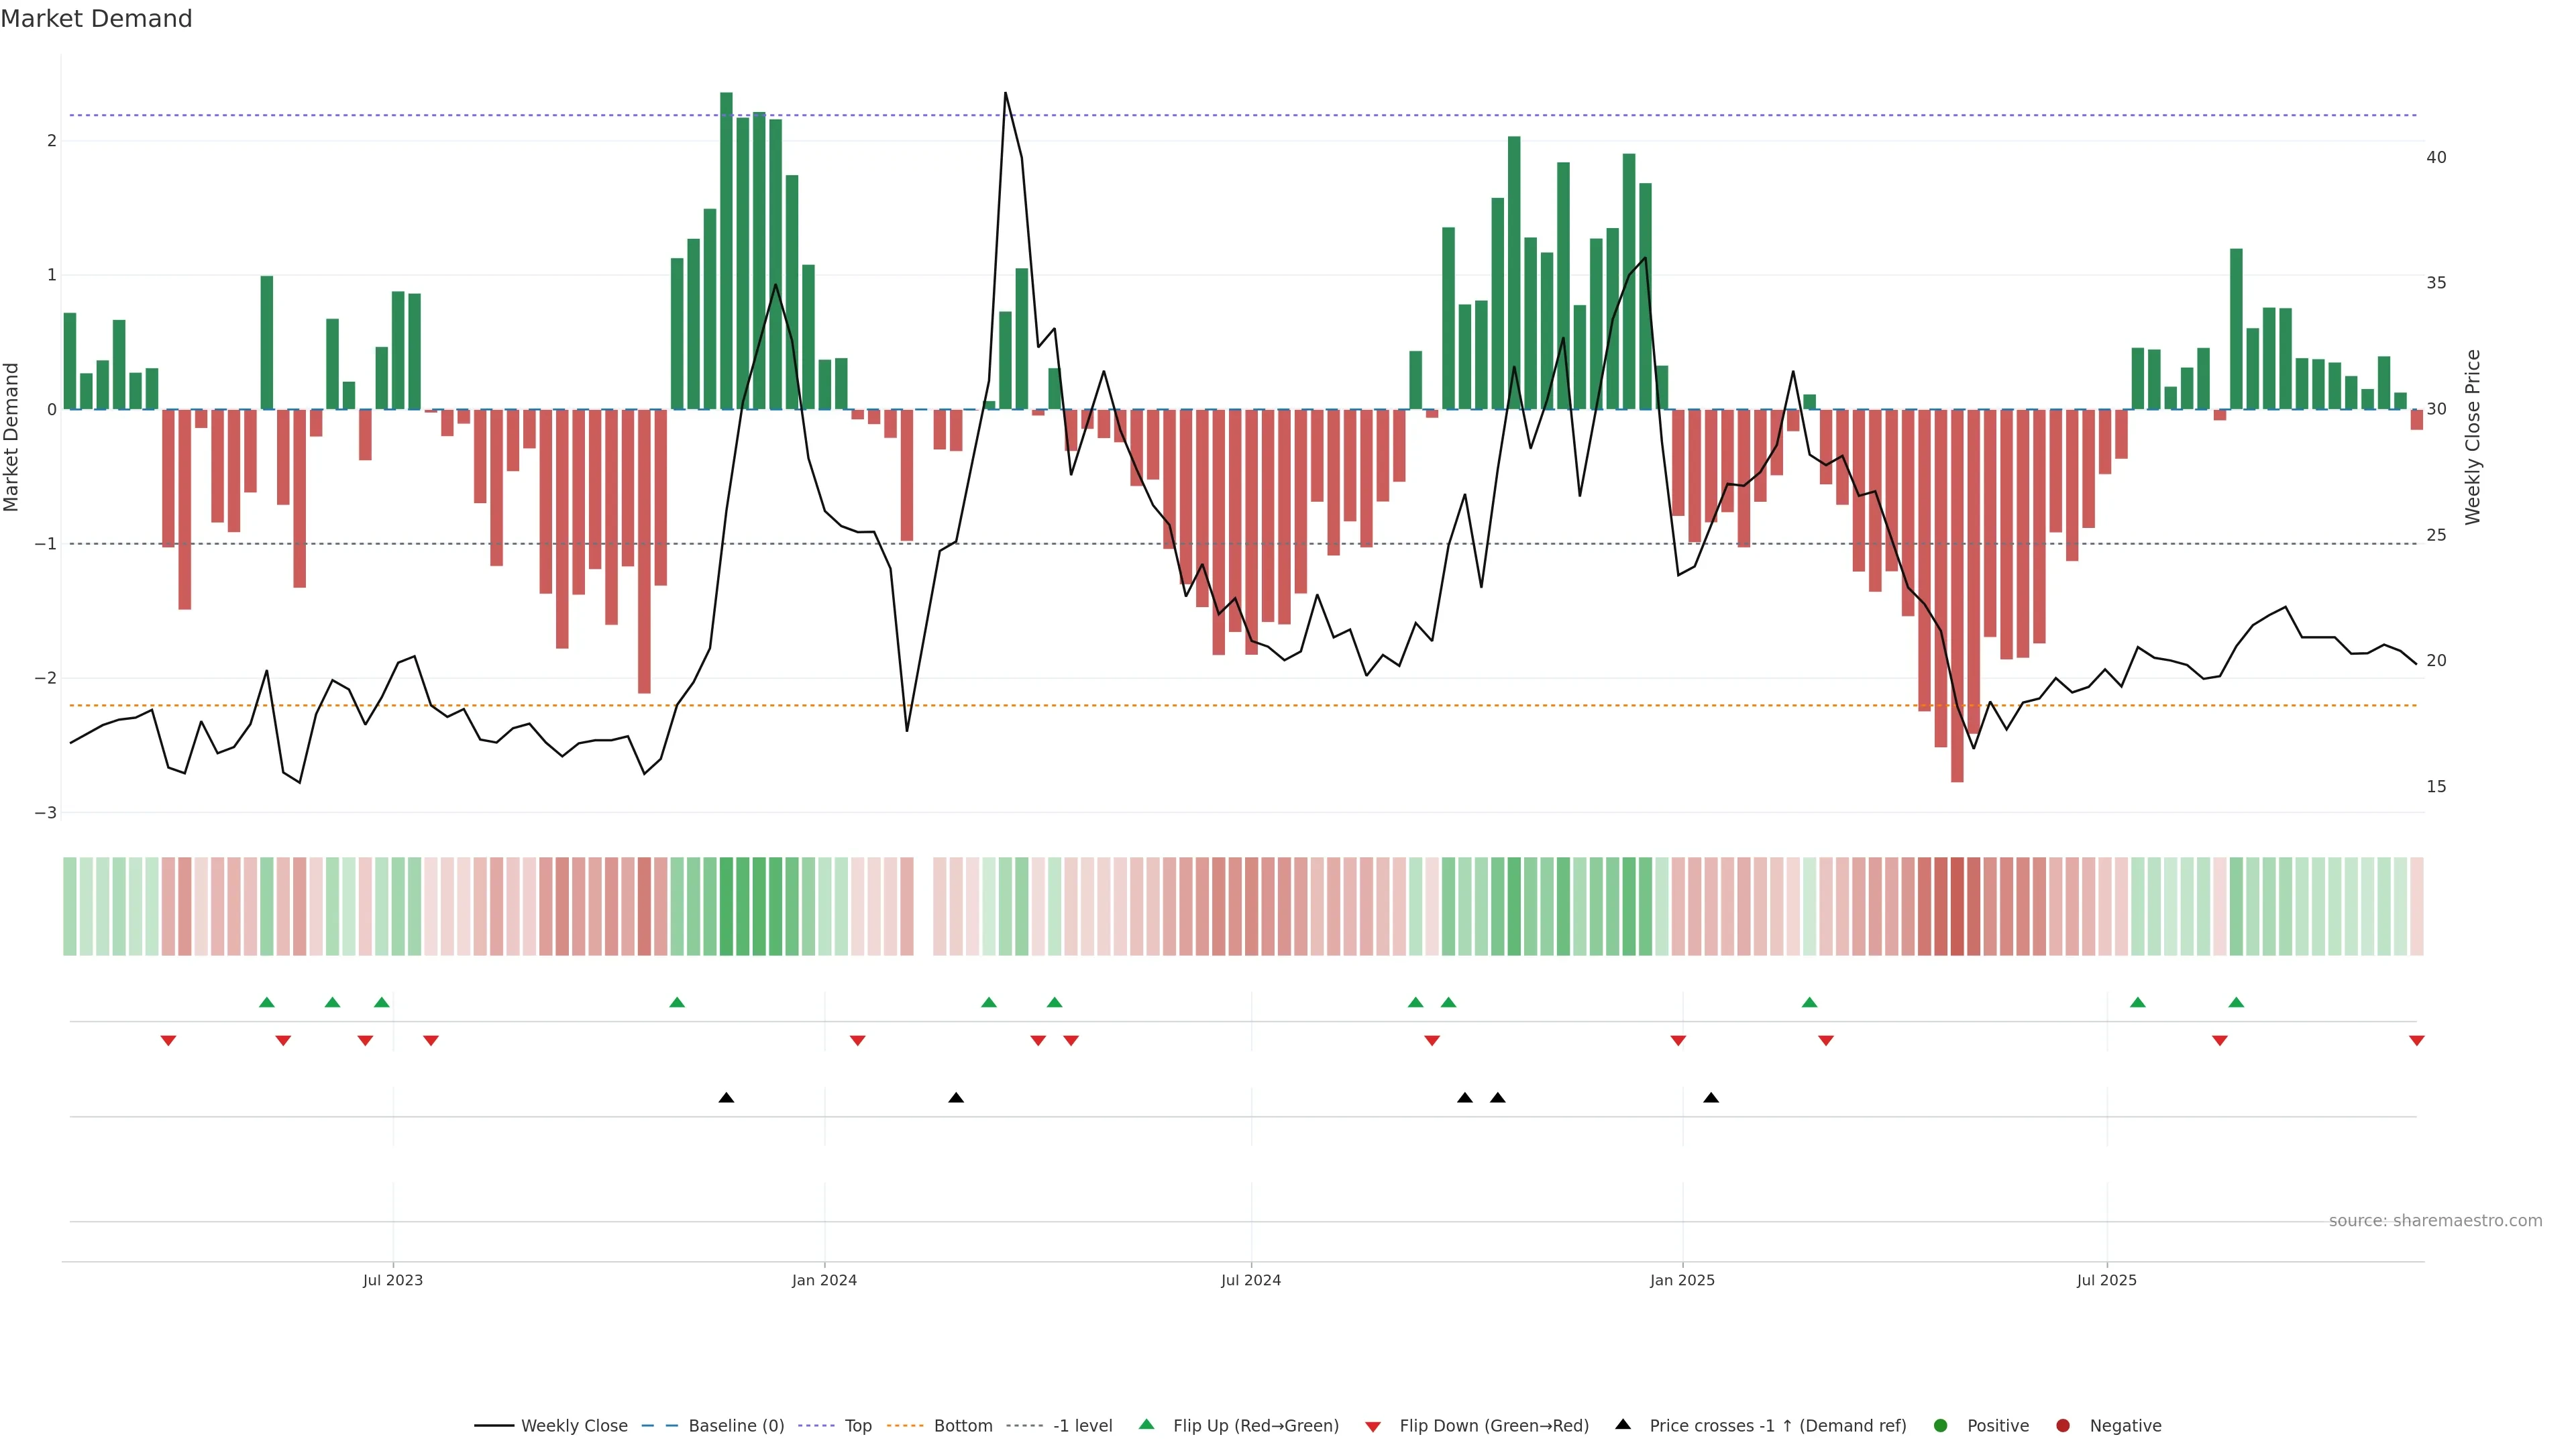Screen dimensions: 2576x1449
Task: Click the tallest green demand bar
Action: (x=726, y=250)
